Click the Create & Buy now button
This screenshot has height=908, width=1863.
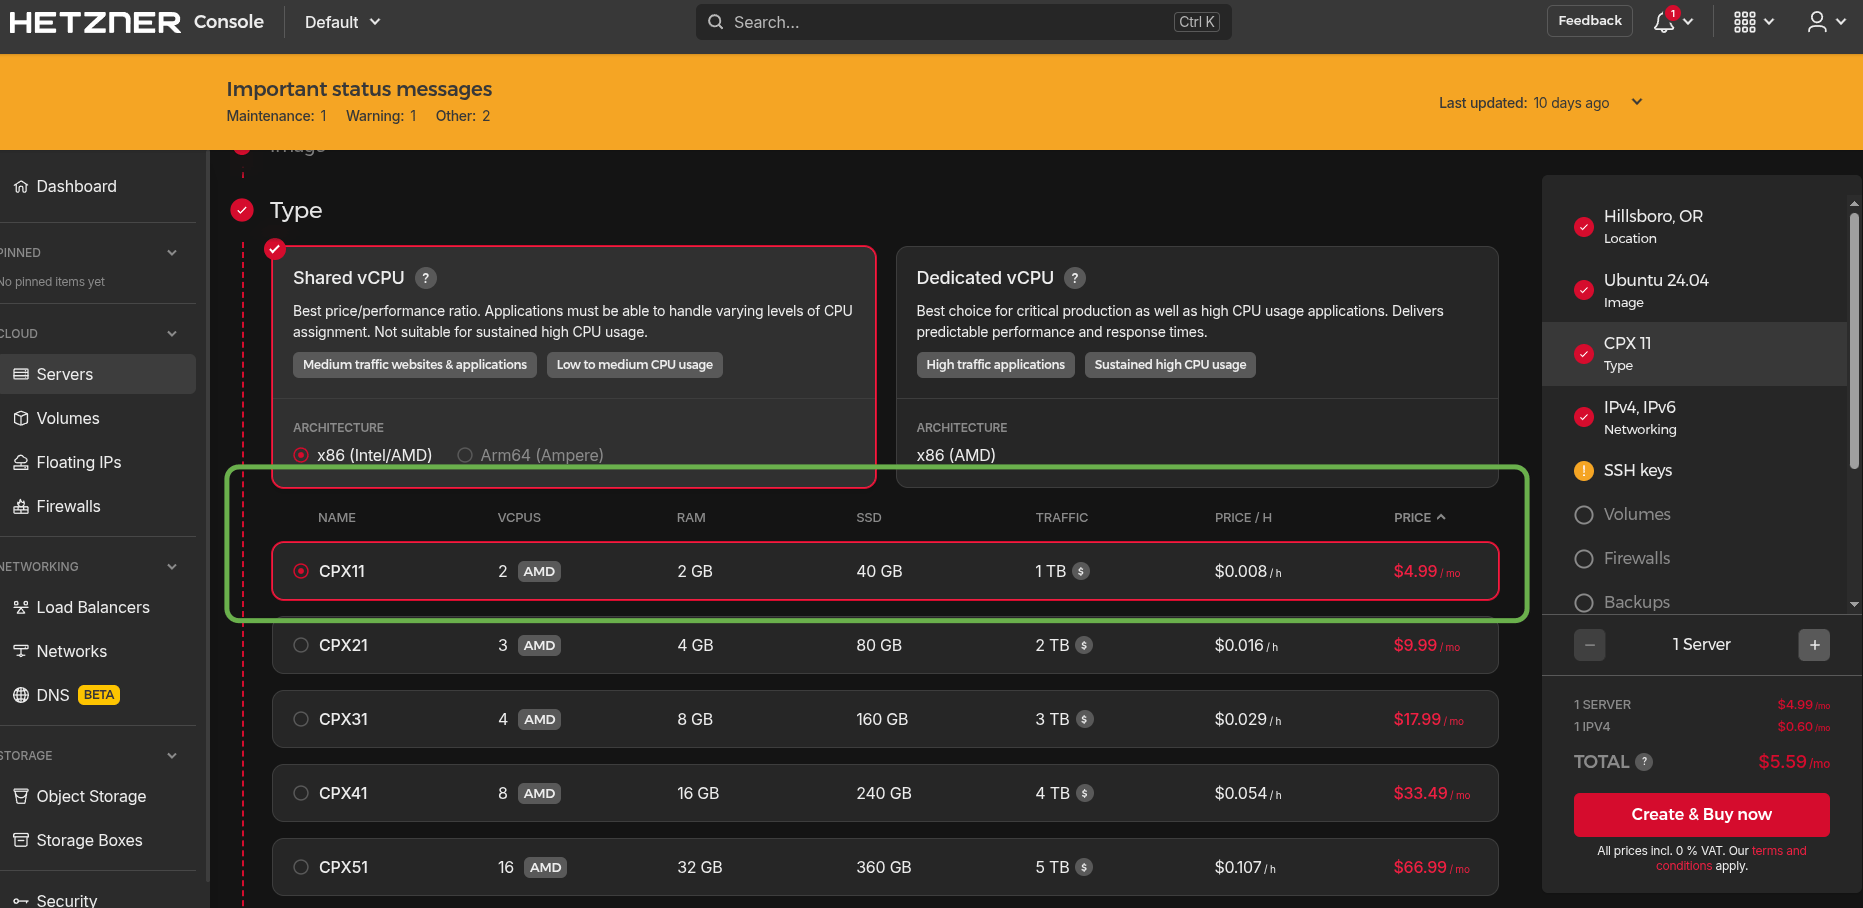[1701, 815]
